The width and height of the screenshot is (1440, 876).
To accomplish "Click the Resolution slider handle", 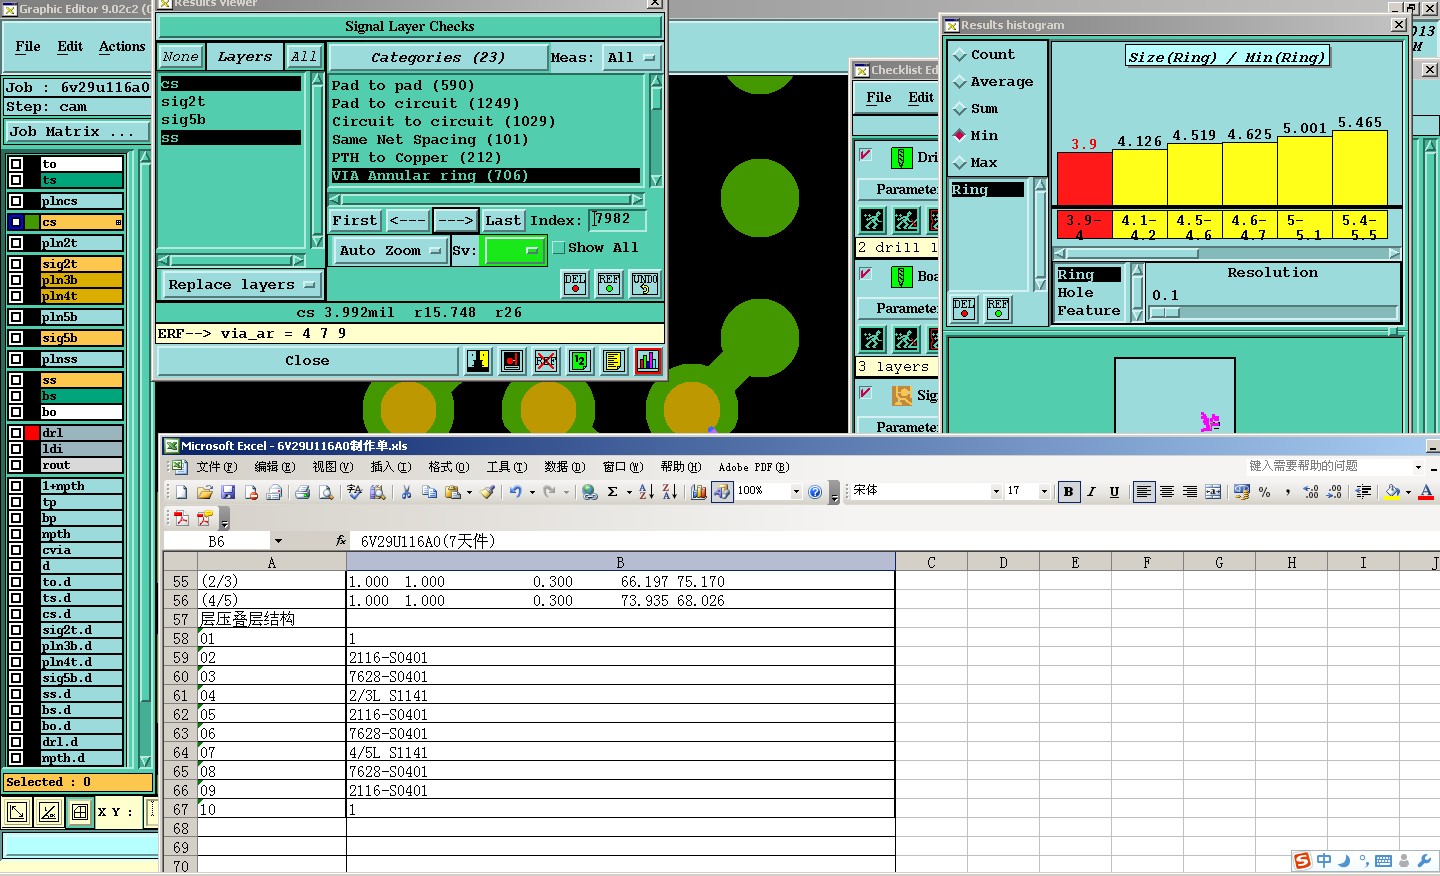I will [1166, 313].
